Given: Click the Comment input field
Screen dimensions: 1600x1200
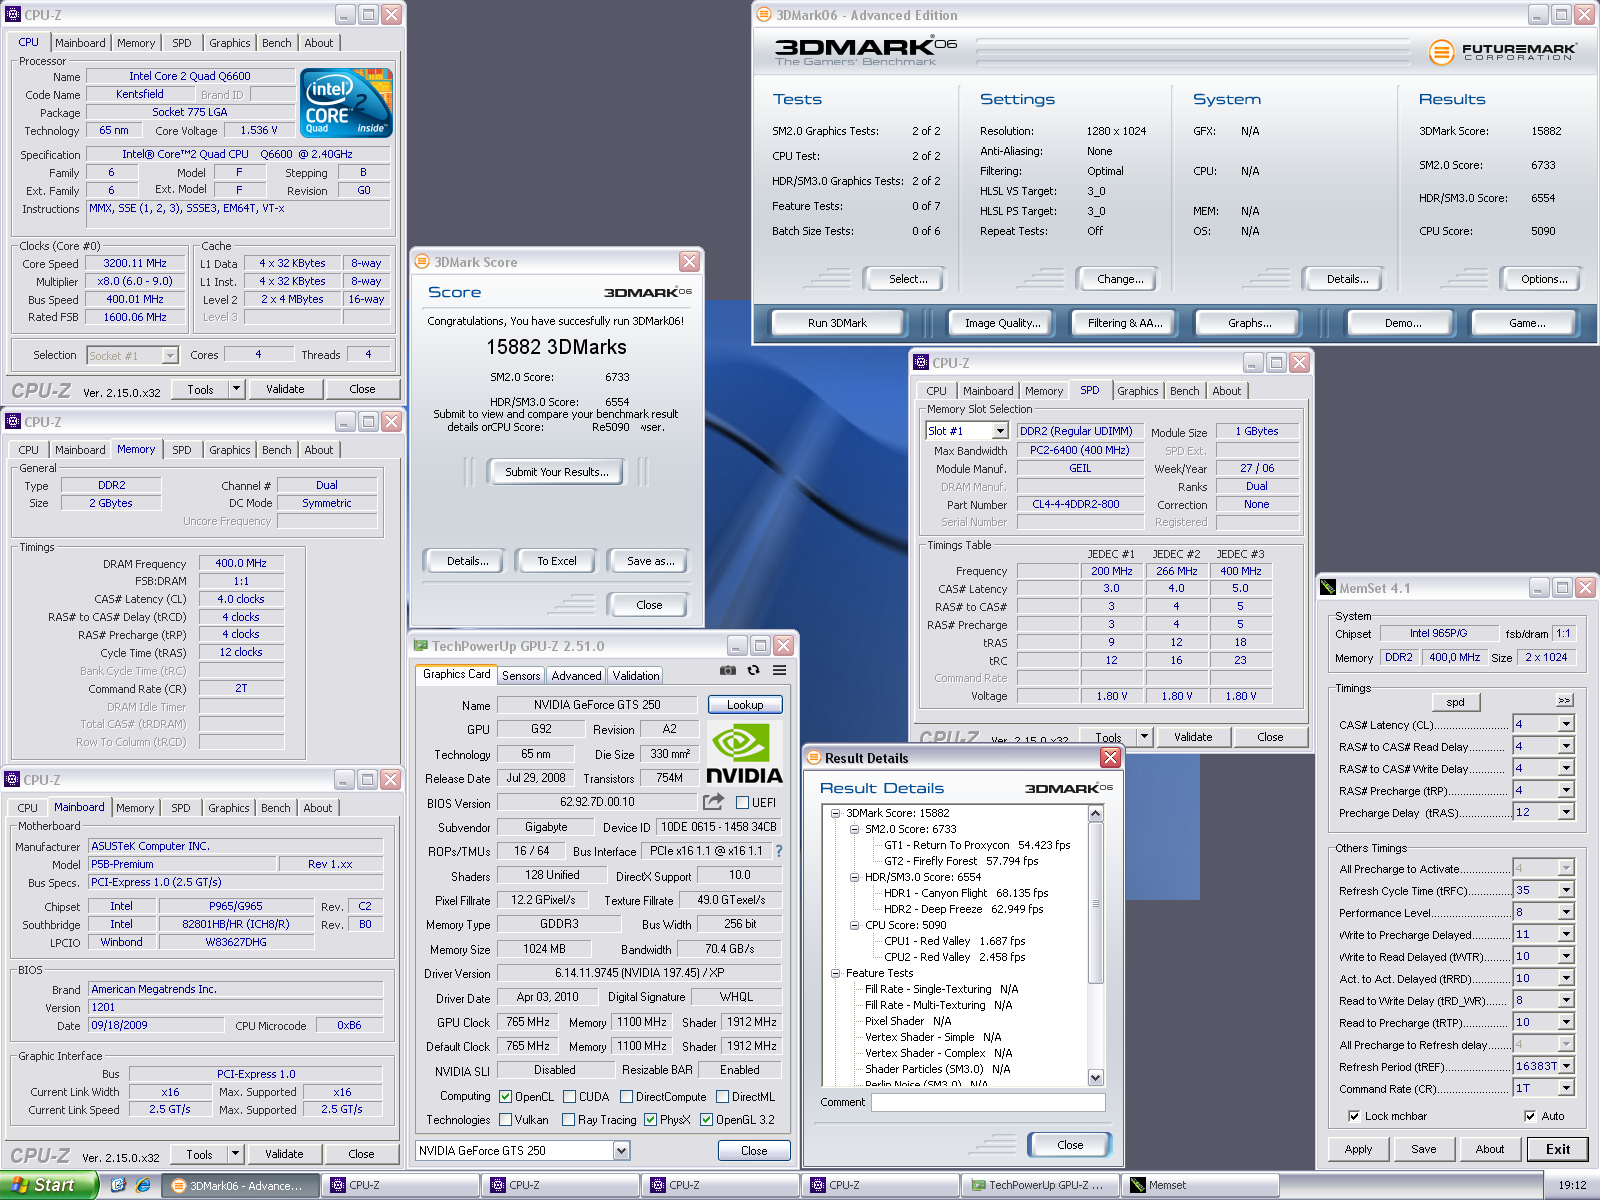Looking at the screenshot, I should click(987, 1102).
